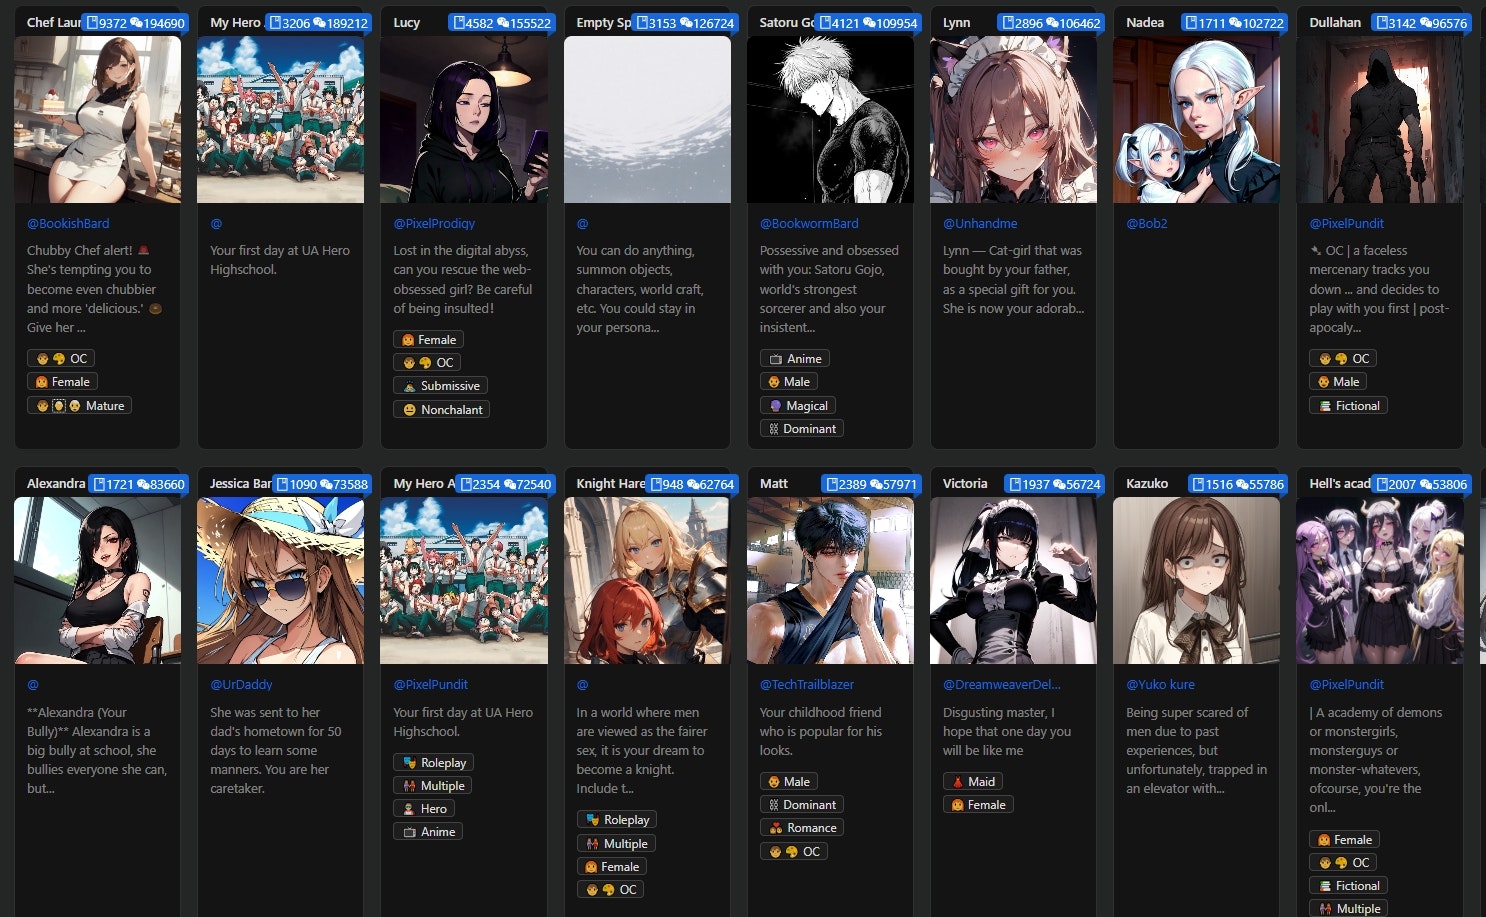Screen dimensions: 1486x917
Task: Click description 'Disgusting master, I hope'
Action: [1007, 731]
